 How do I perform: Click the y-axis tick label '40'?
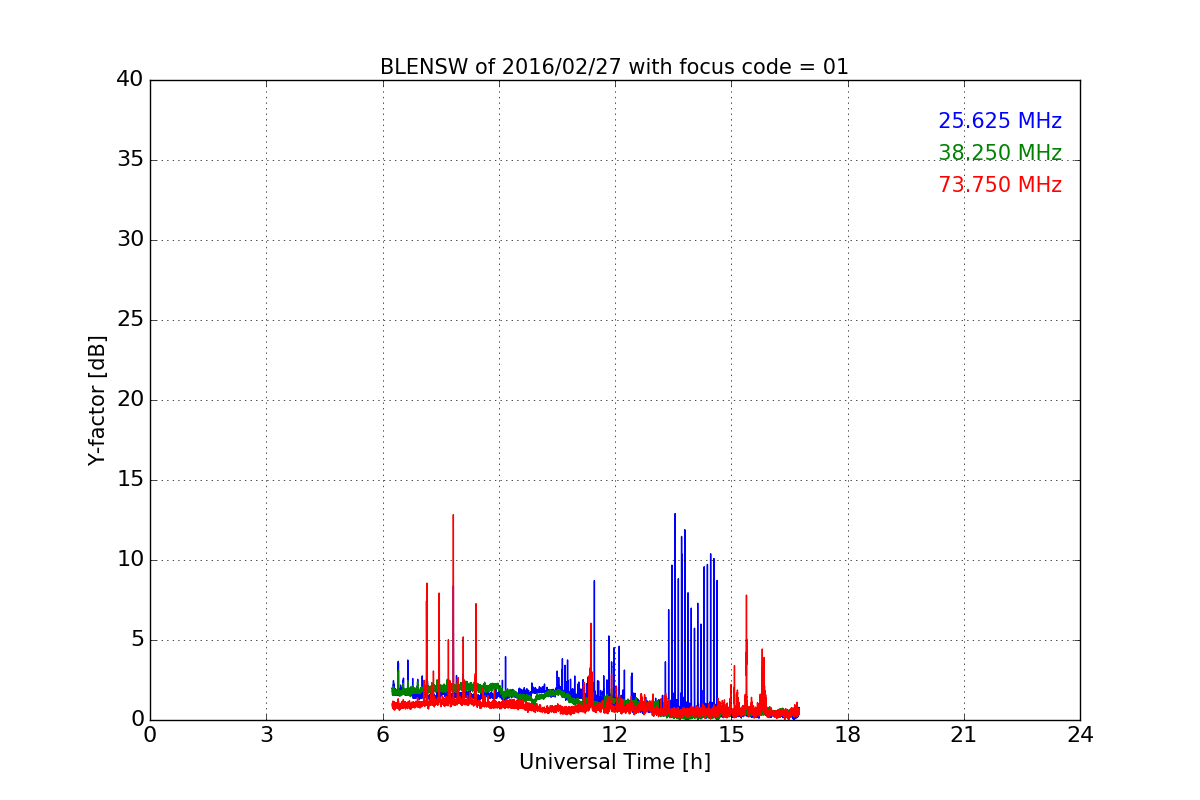click(130, 80)
